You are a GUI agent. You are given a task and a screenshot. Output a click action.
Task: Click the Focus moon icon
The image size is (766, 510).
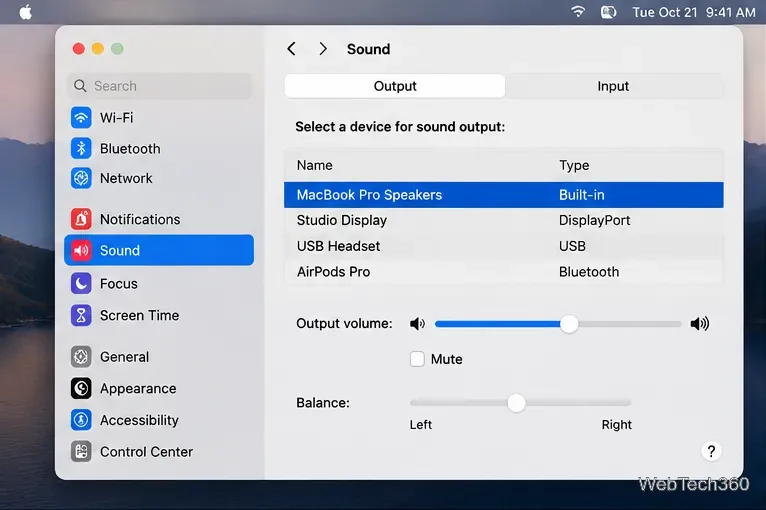coord(81,283)
